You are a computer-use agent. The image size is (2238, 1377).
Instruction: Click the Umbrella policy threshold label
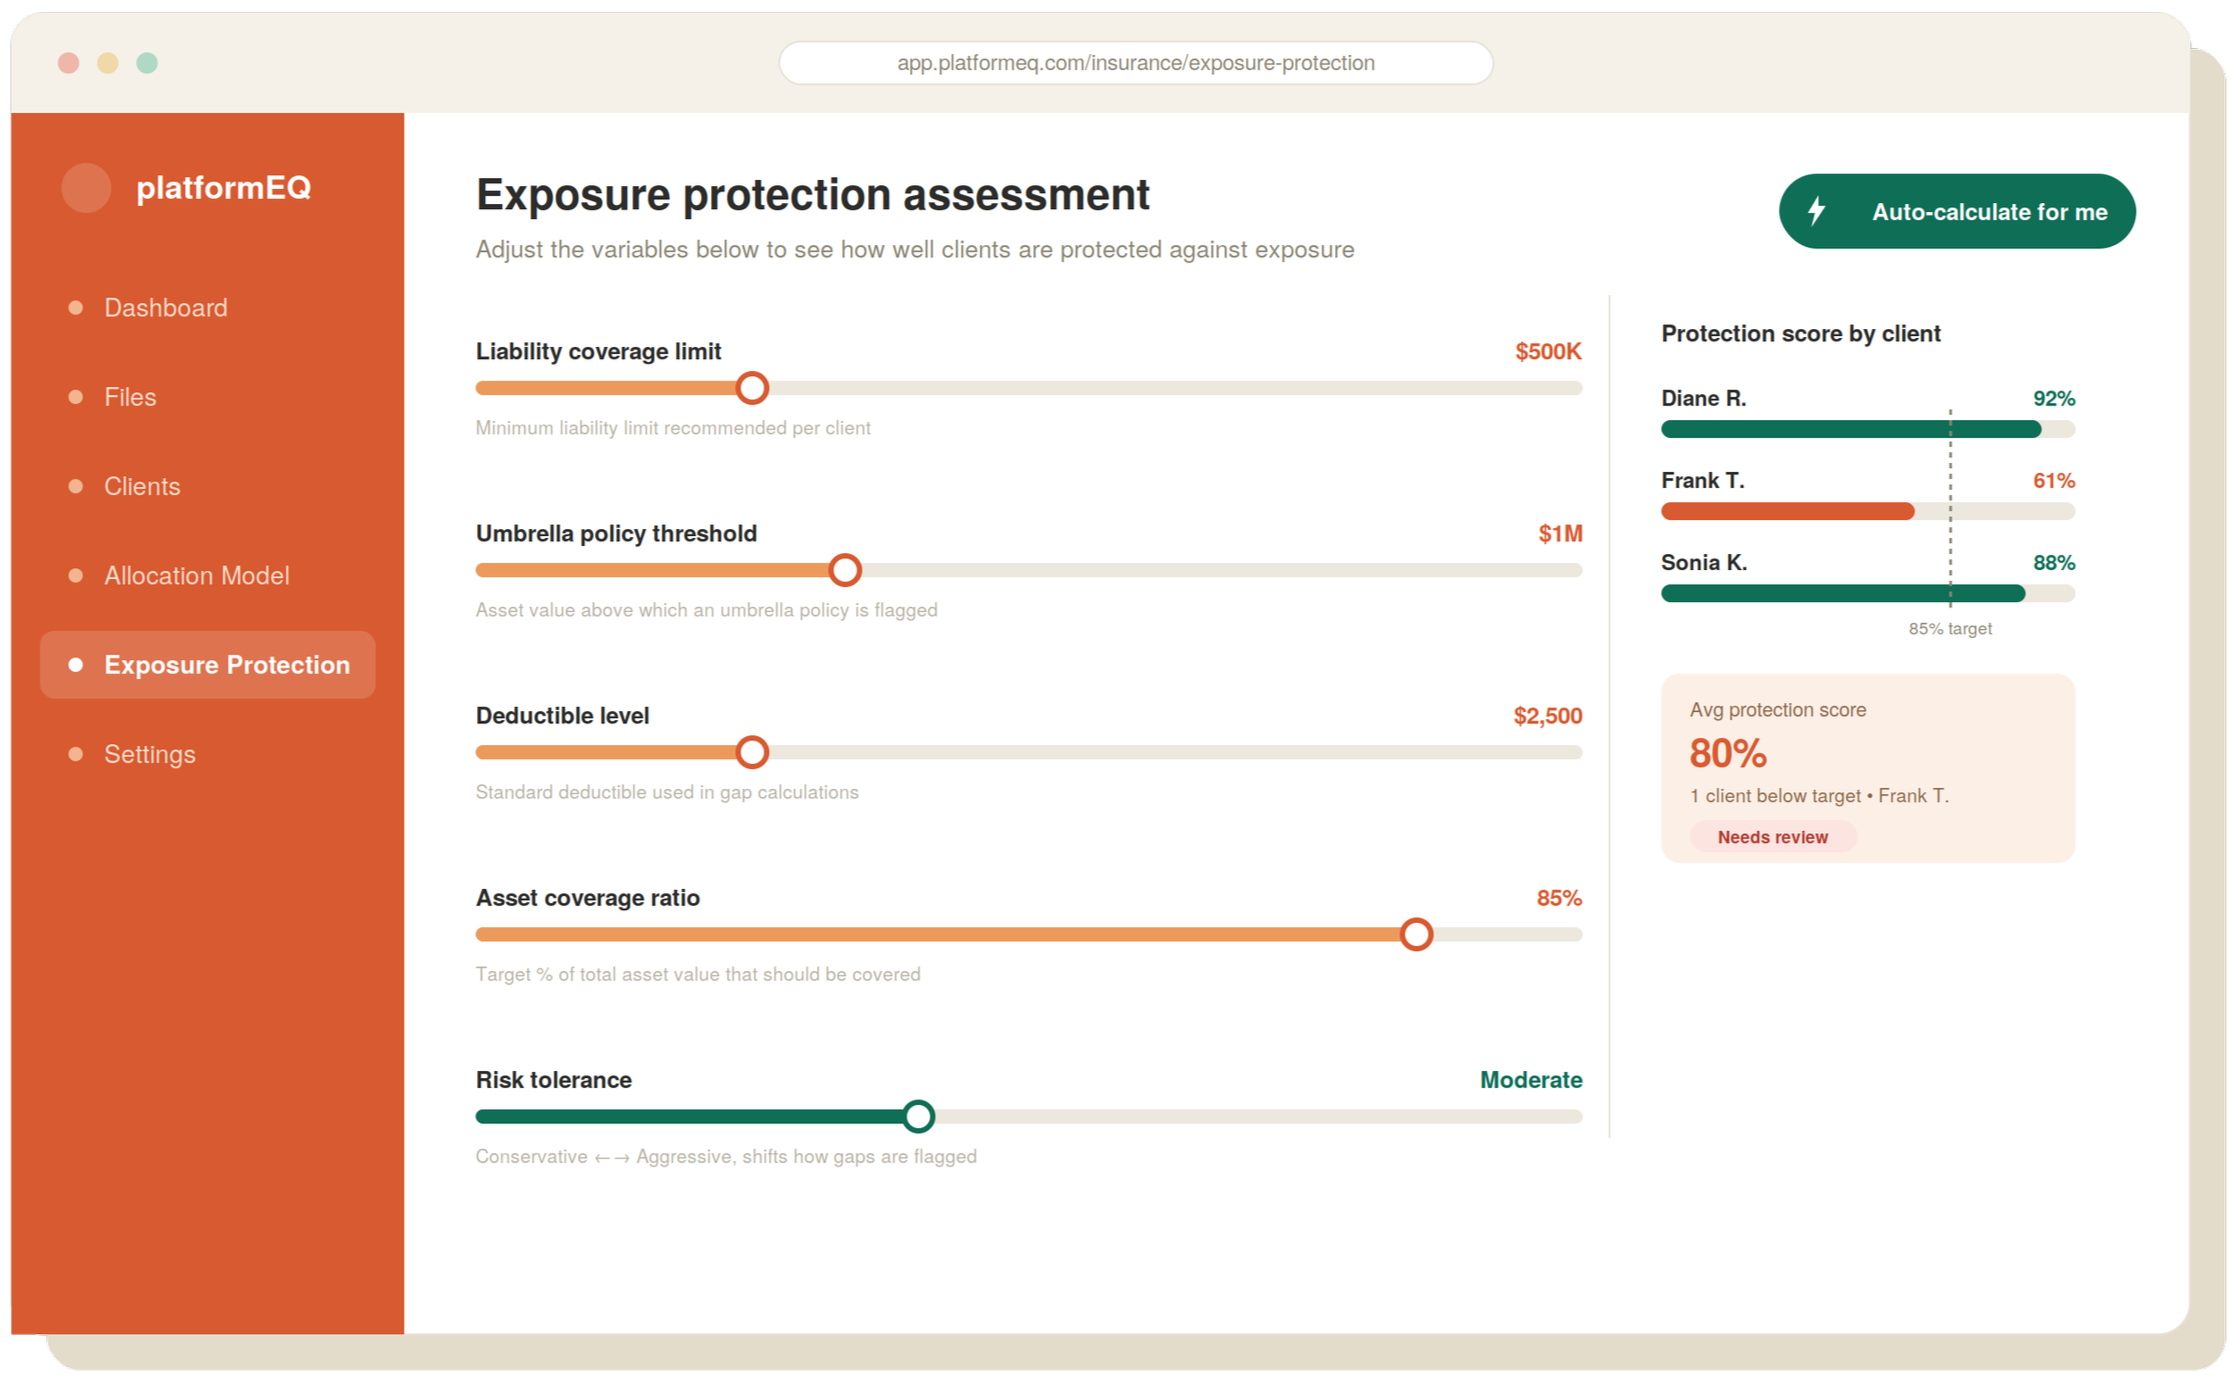click(616, 534)
